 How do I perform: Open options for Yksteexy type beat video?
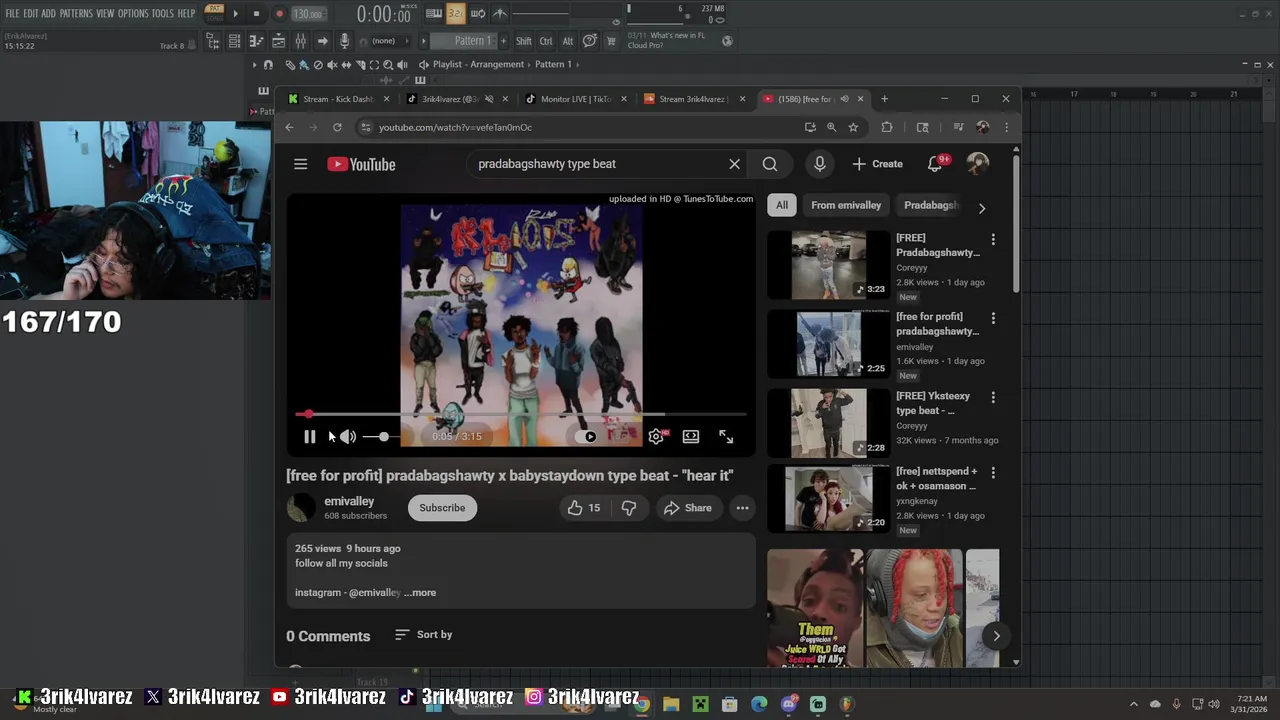click(993, 397)
